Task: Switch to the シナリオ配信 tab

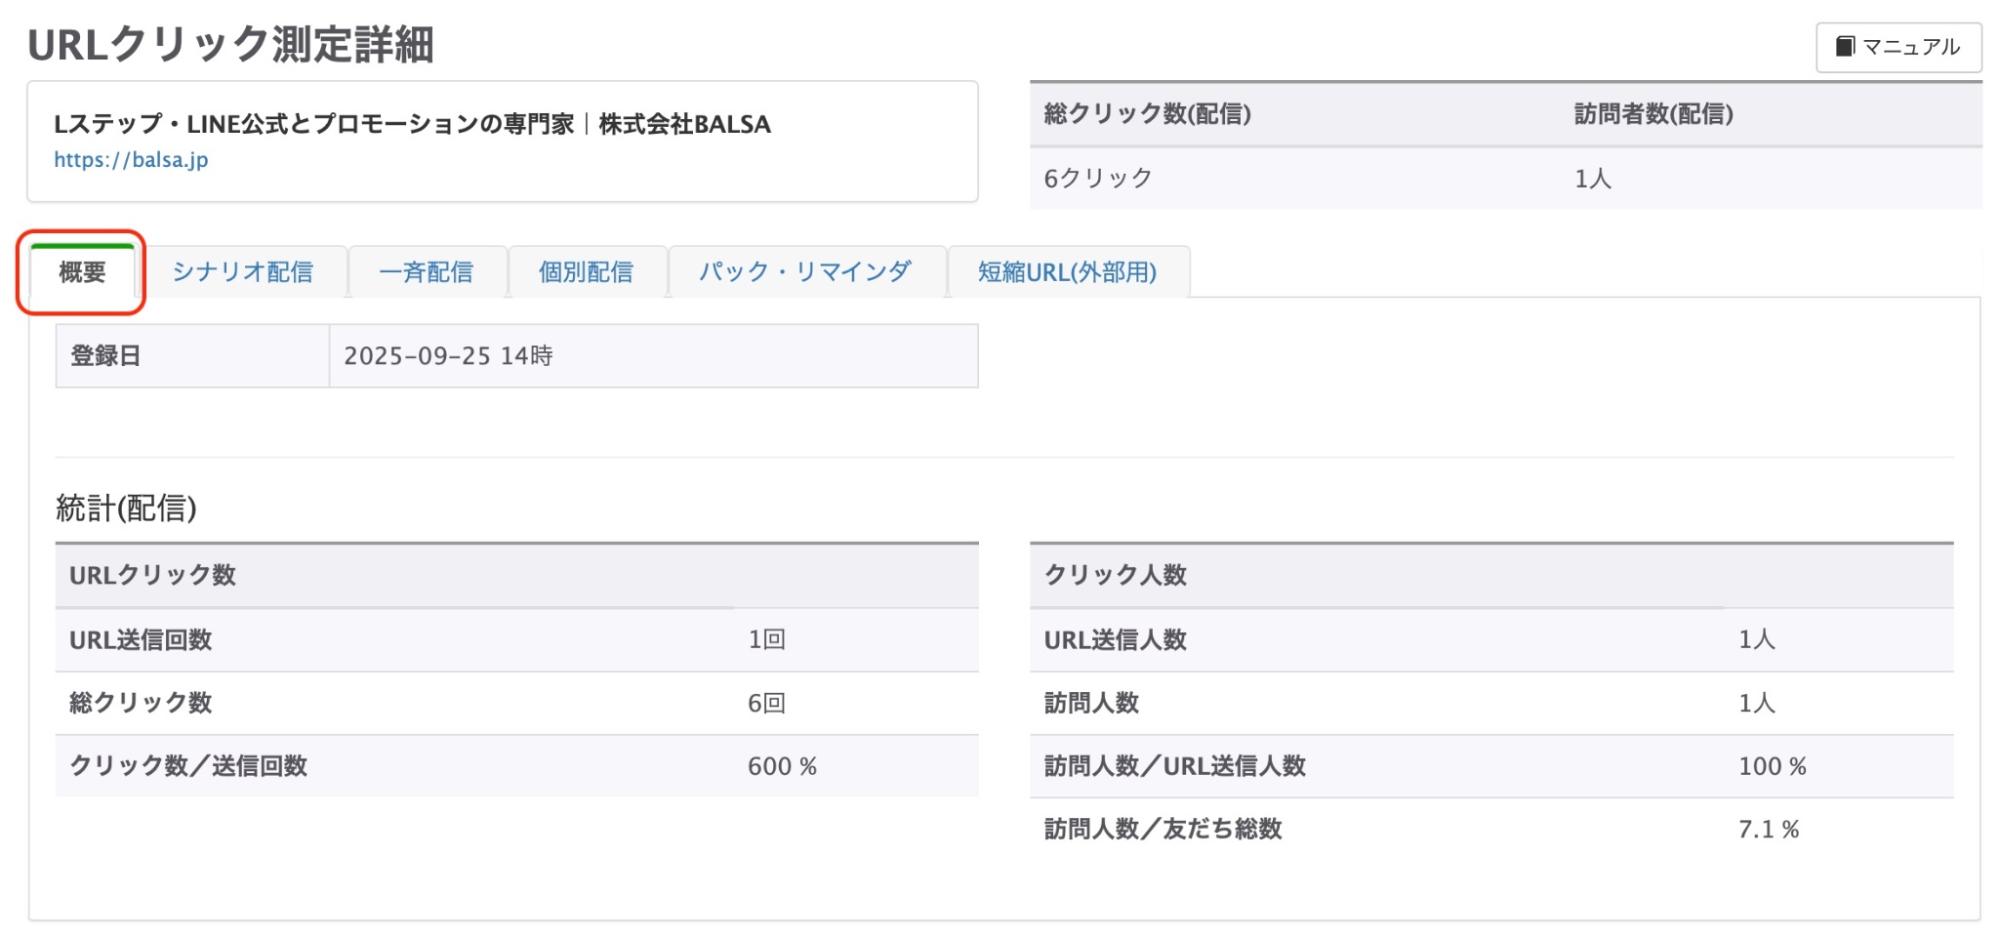Action: [x=243, y=271]
